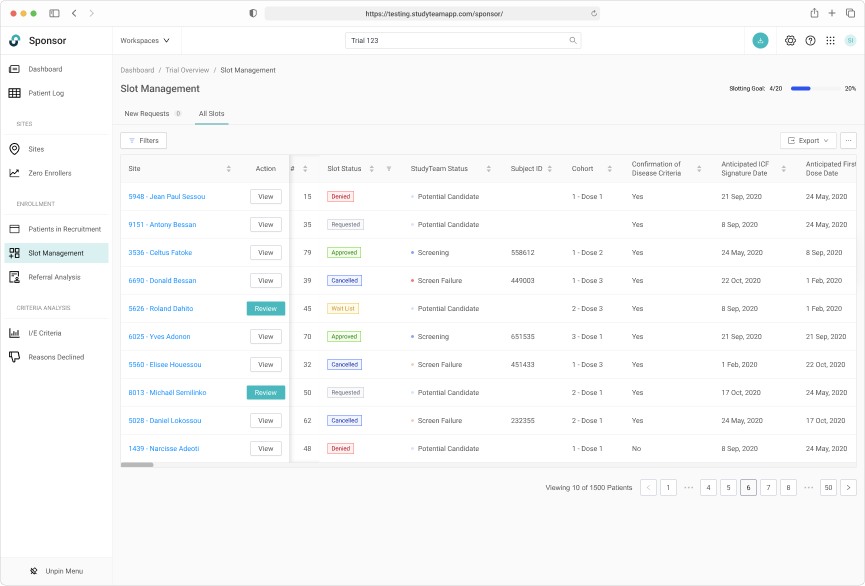Image resolution: width=865 pixels, height=586 pixels.
Task: Click the horizontal table scrollbar
Action: point(137,465)
